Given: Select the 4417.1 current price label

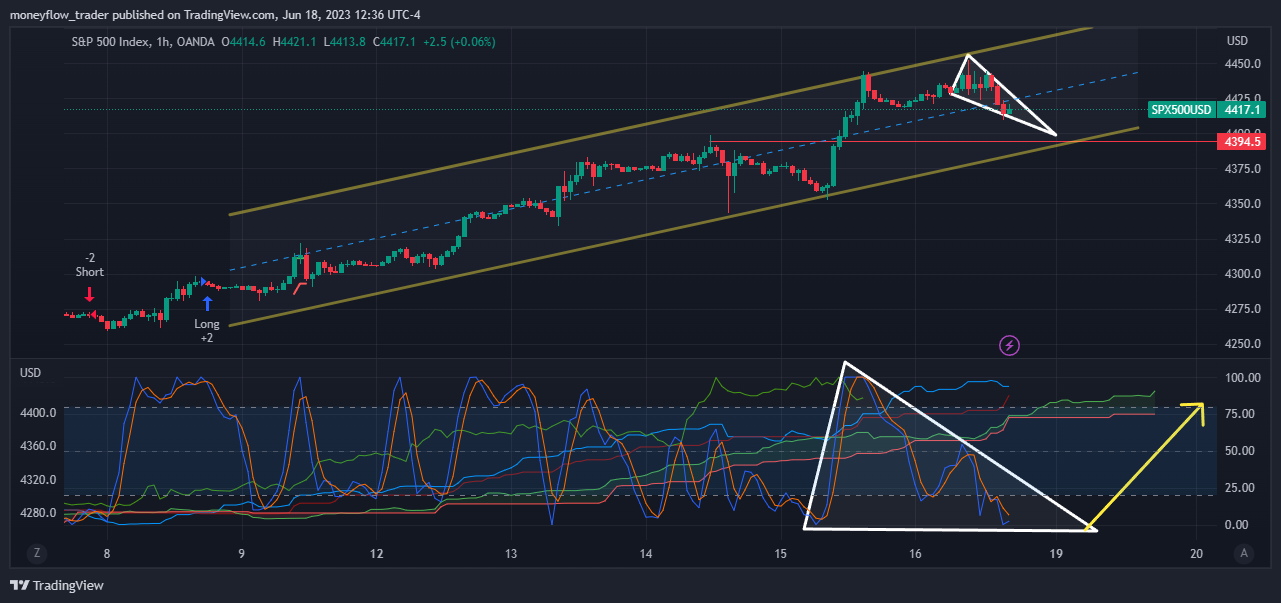Looking at the screenshot, I should (1241, 110).
